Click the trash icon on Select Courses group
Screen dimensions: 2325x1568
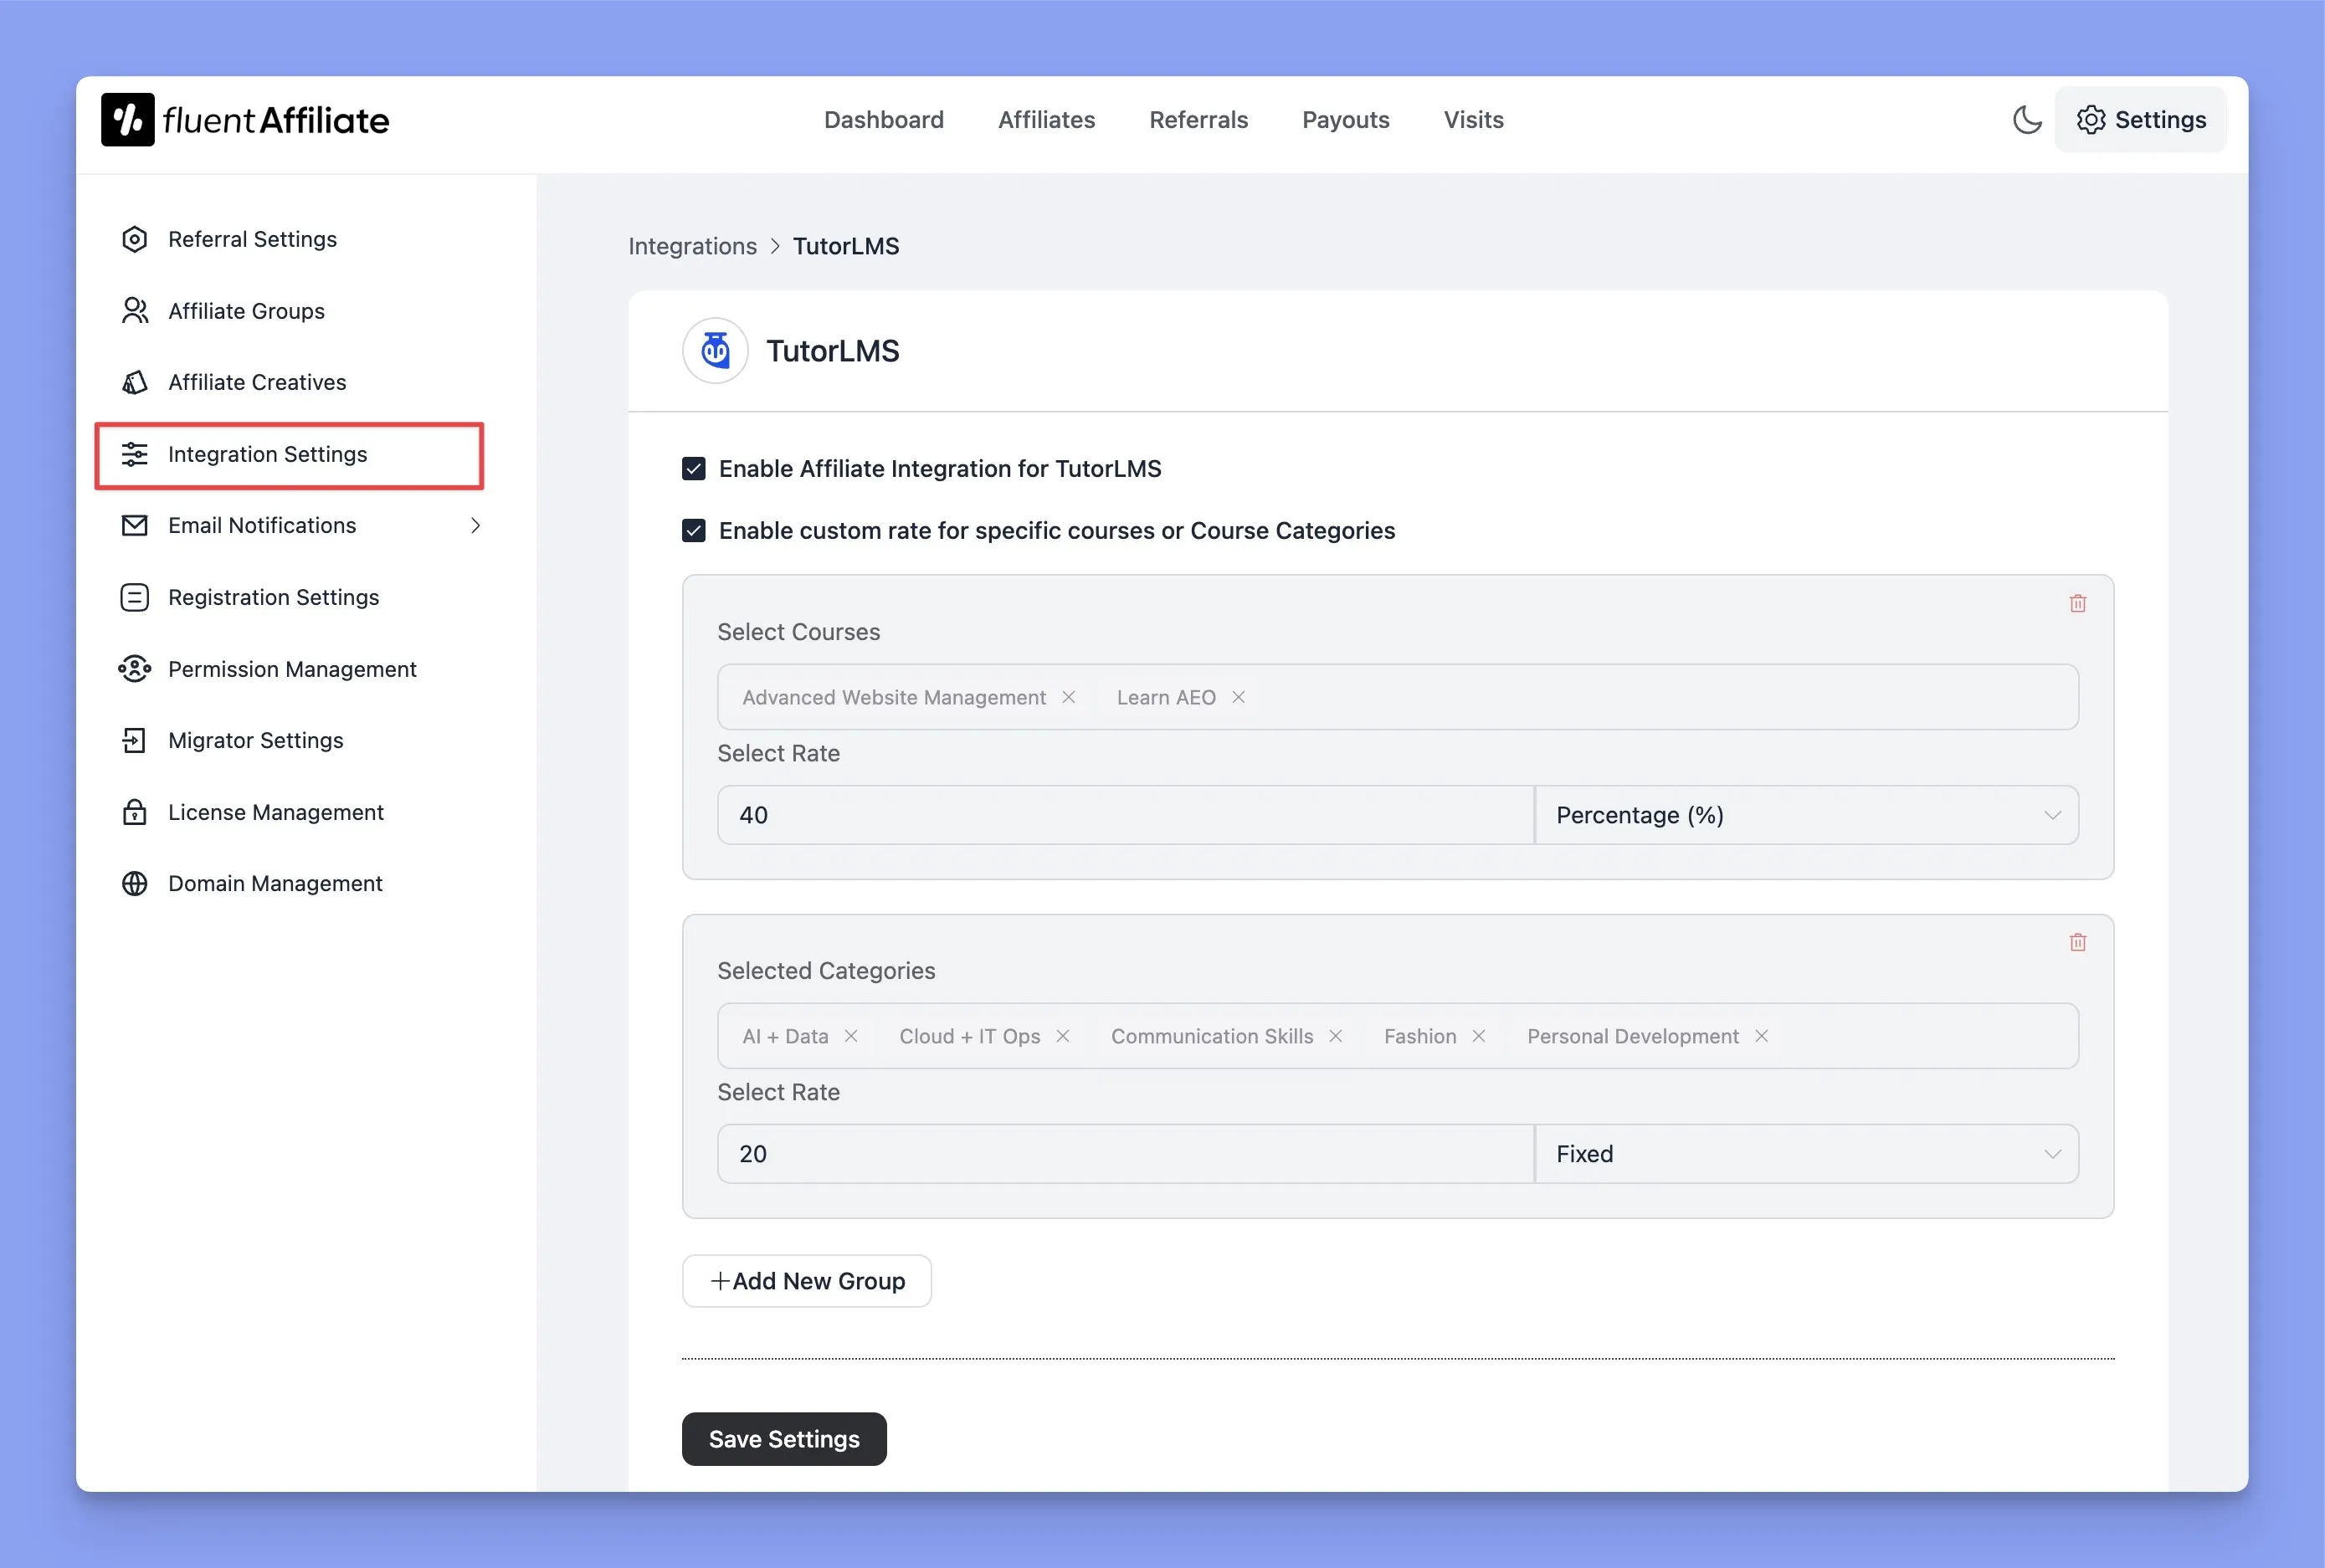point(2077,602)
